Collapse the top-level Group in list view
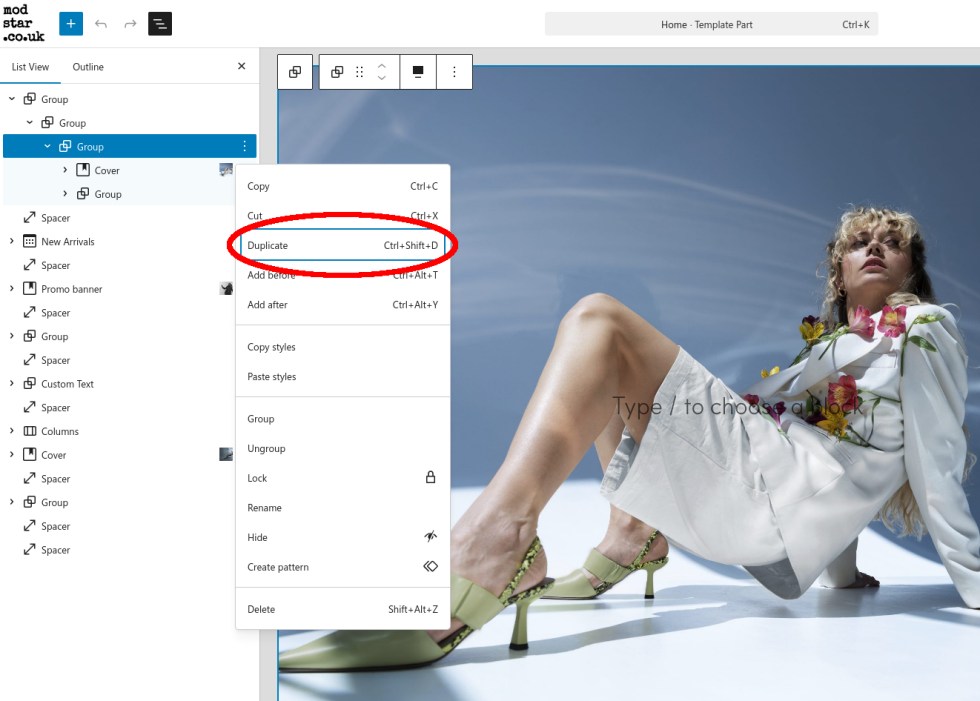Viewport: 980px width, 701px height. point(11,99)
